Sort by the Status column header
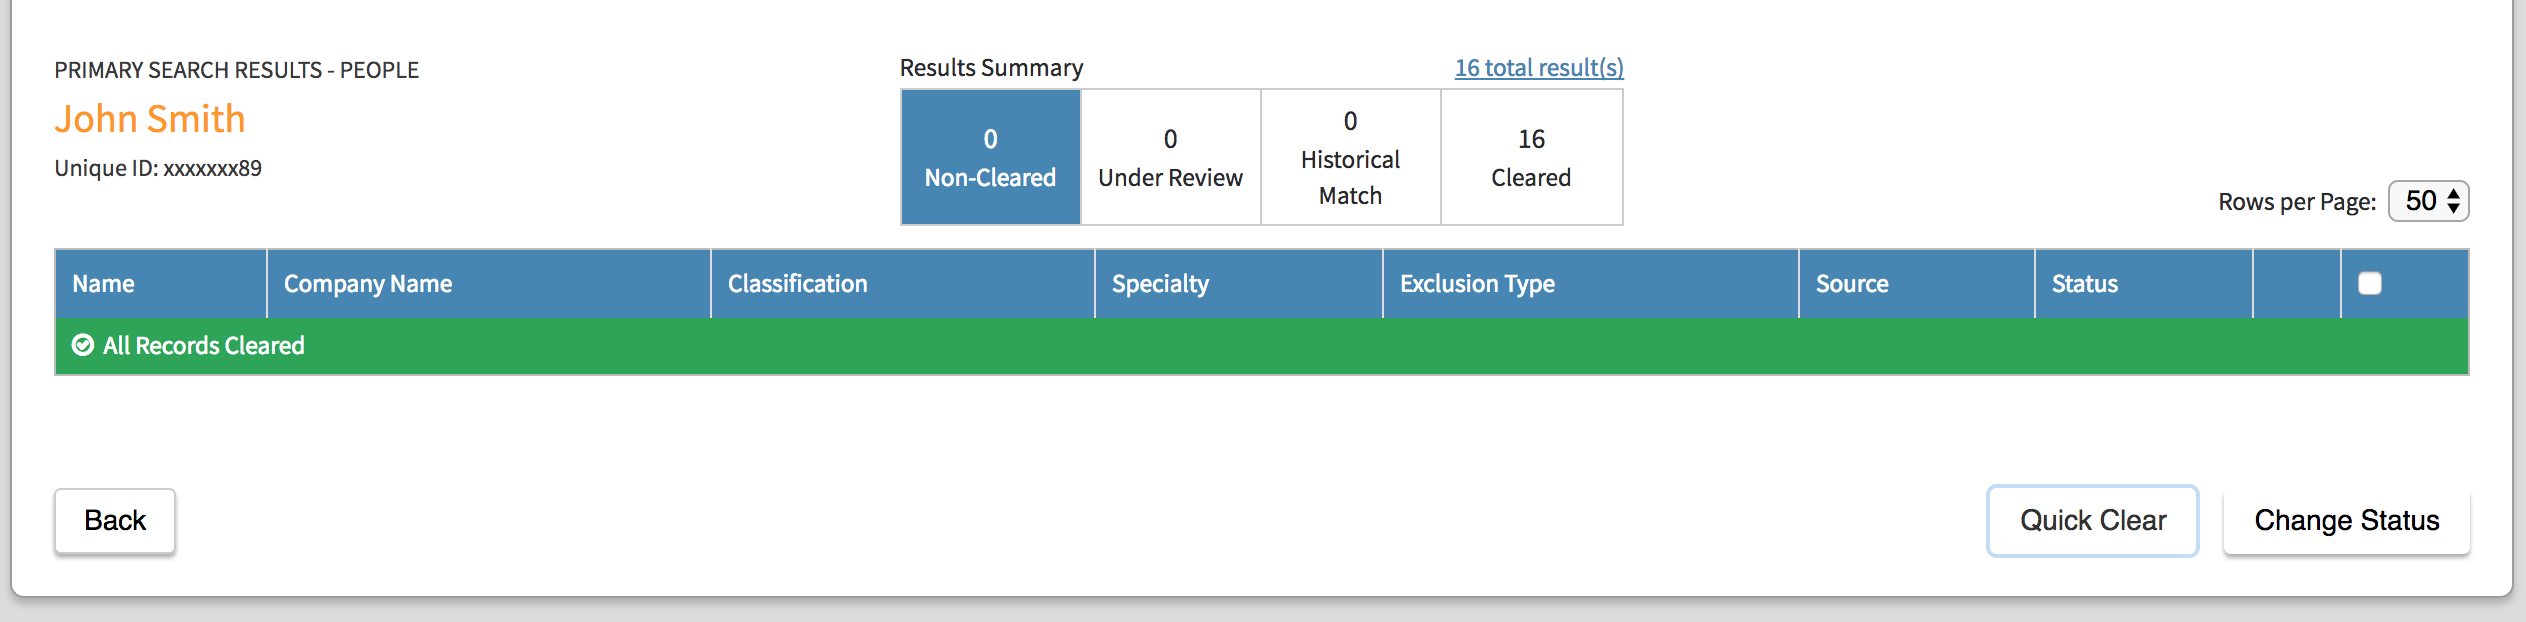The image size is (2526, 622). (2085, 284)
